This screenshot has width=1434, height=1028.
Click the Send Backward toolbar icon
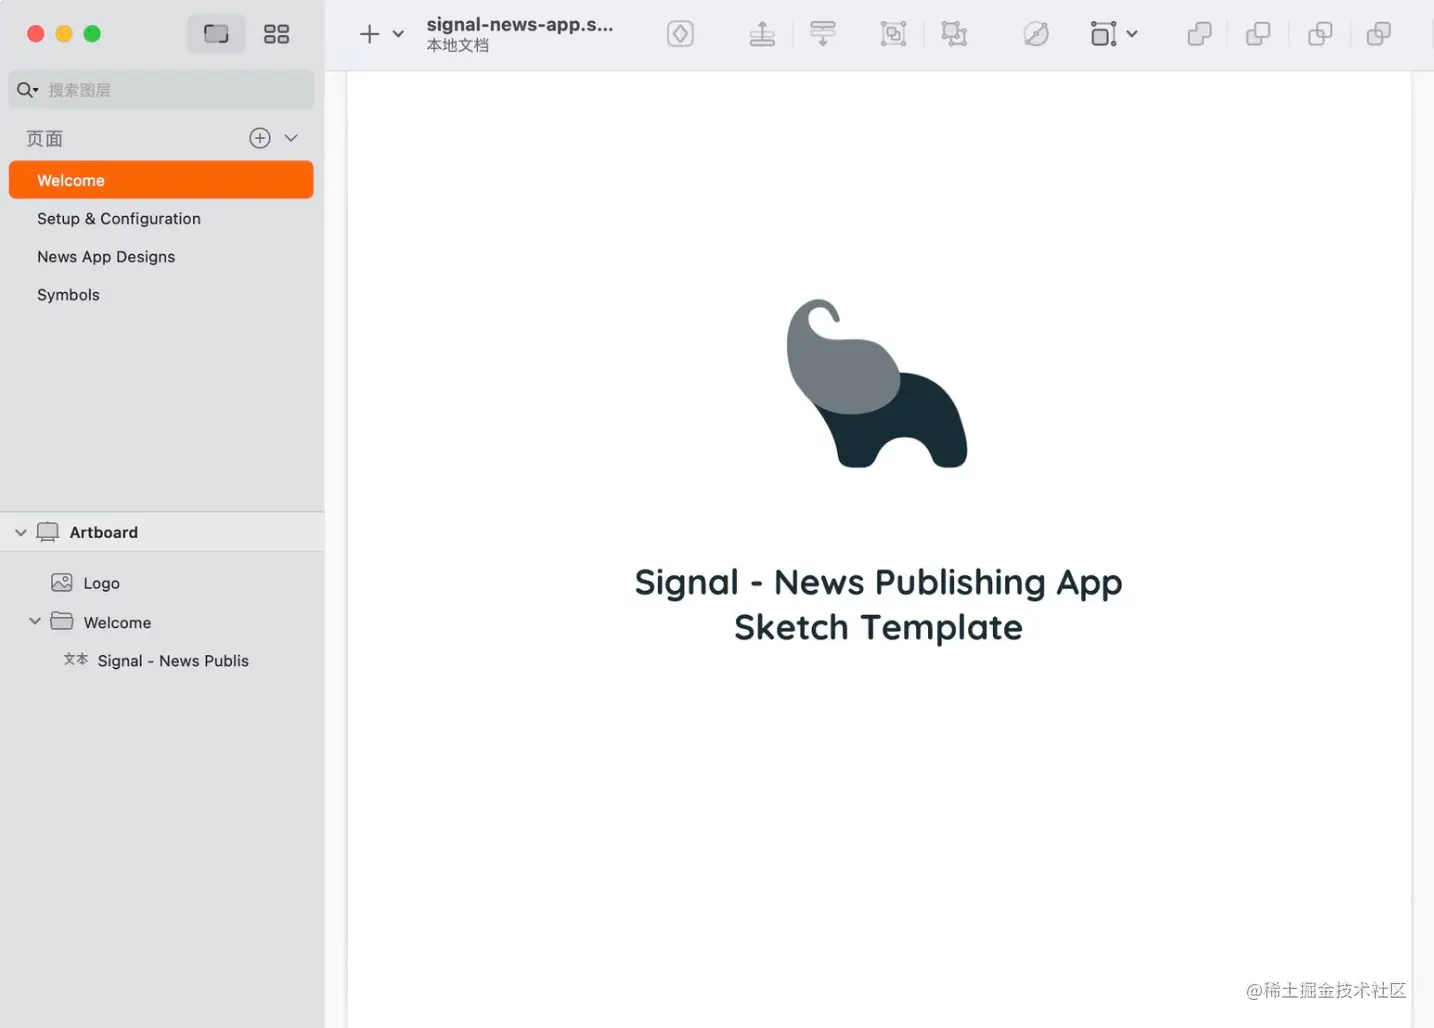click(823, 34)
